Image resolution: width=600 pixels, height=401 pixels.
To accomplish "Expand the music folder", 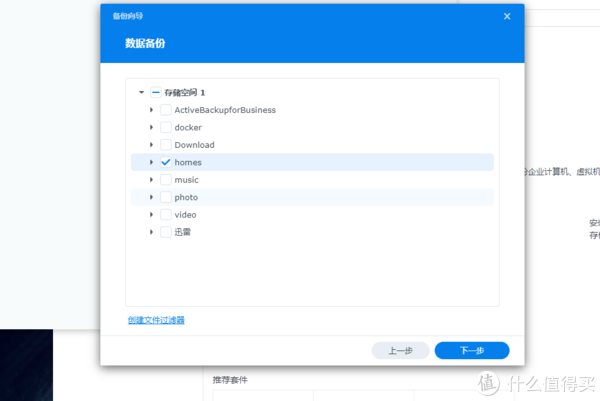I will tap(152, 179).
